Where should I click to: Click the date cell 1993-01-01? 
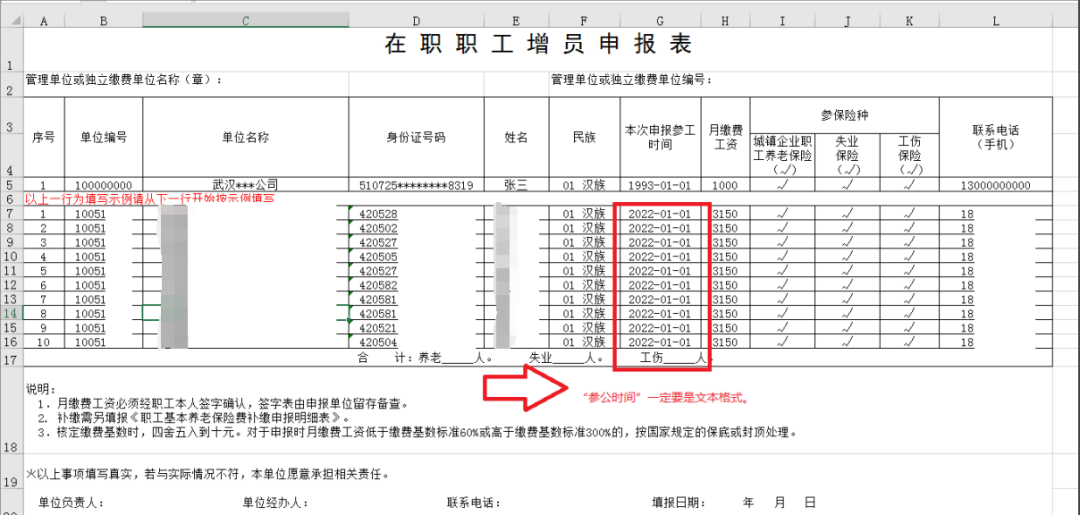point(661,185)
